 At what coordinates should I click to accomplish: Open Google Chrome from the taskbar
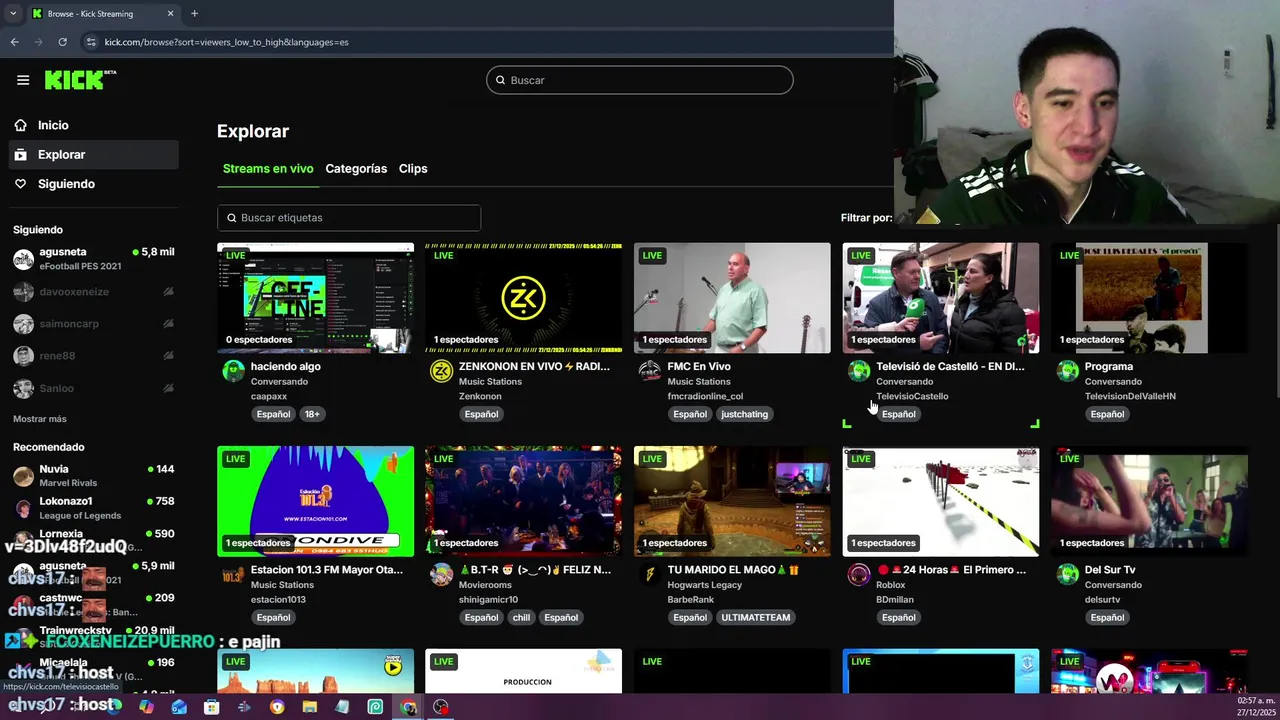point(408,707)
